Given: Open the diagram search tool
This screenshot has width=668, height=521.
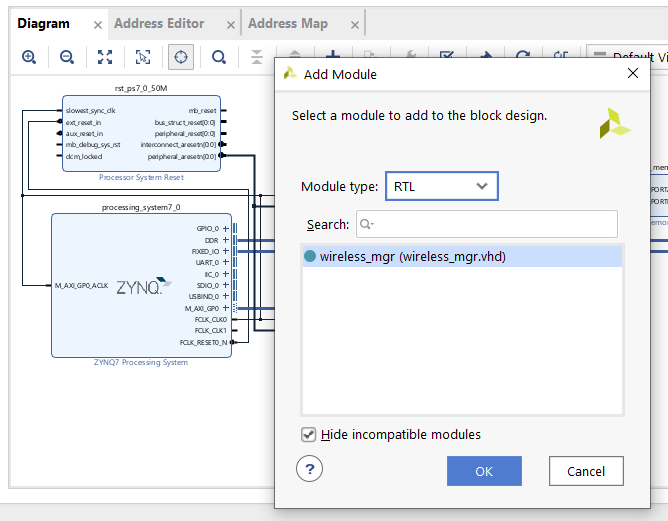Looking at the screenshot, I should (219, 57).
